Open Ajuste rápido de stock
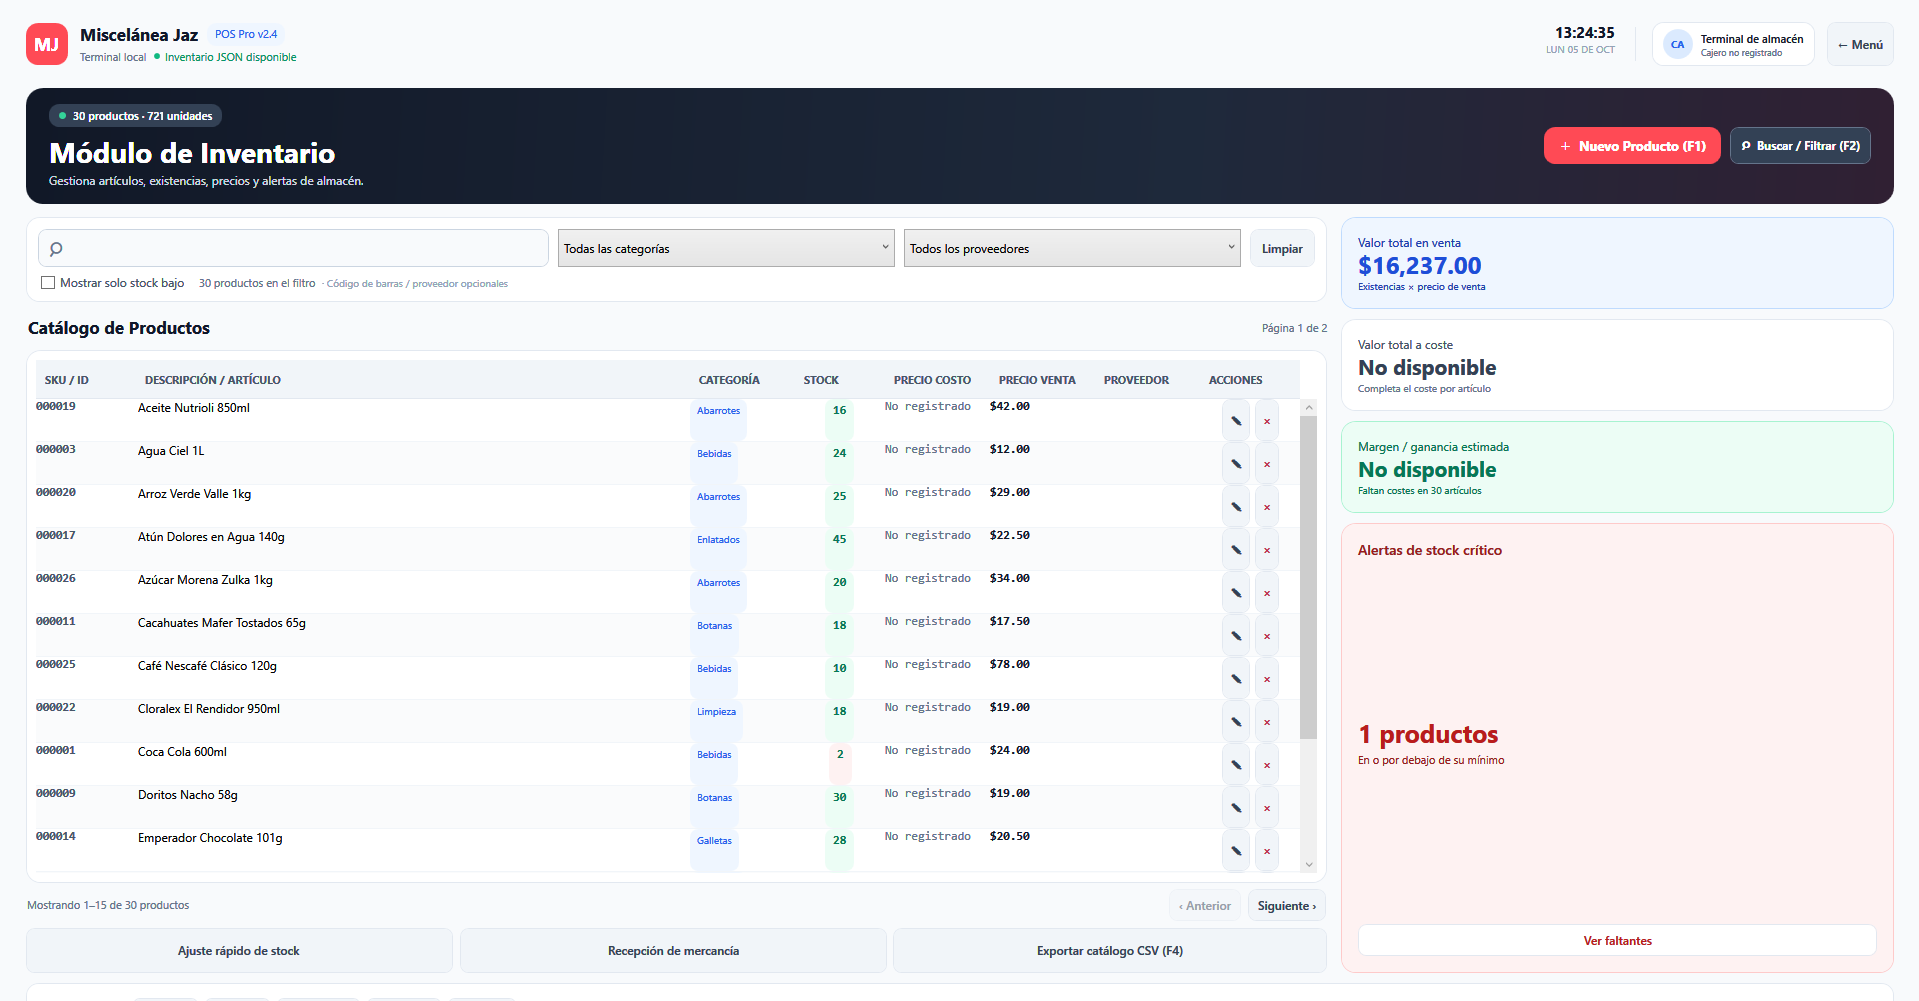The height and width of the screenshot is (1001, 1919). 239,951
